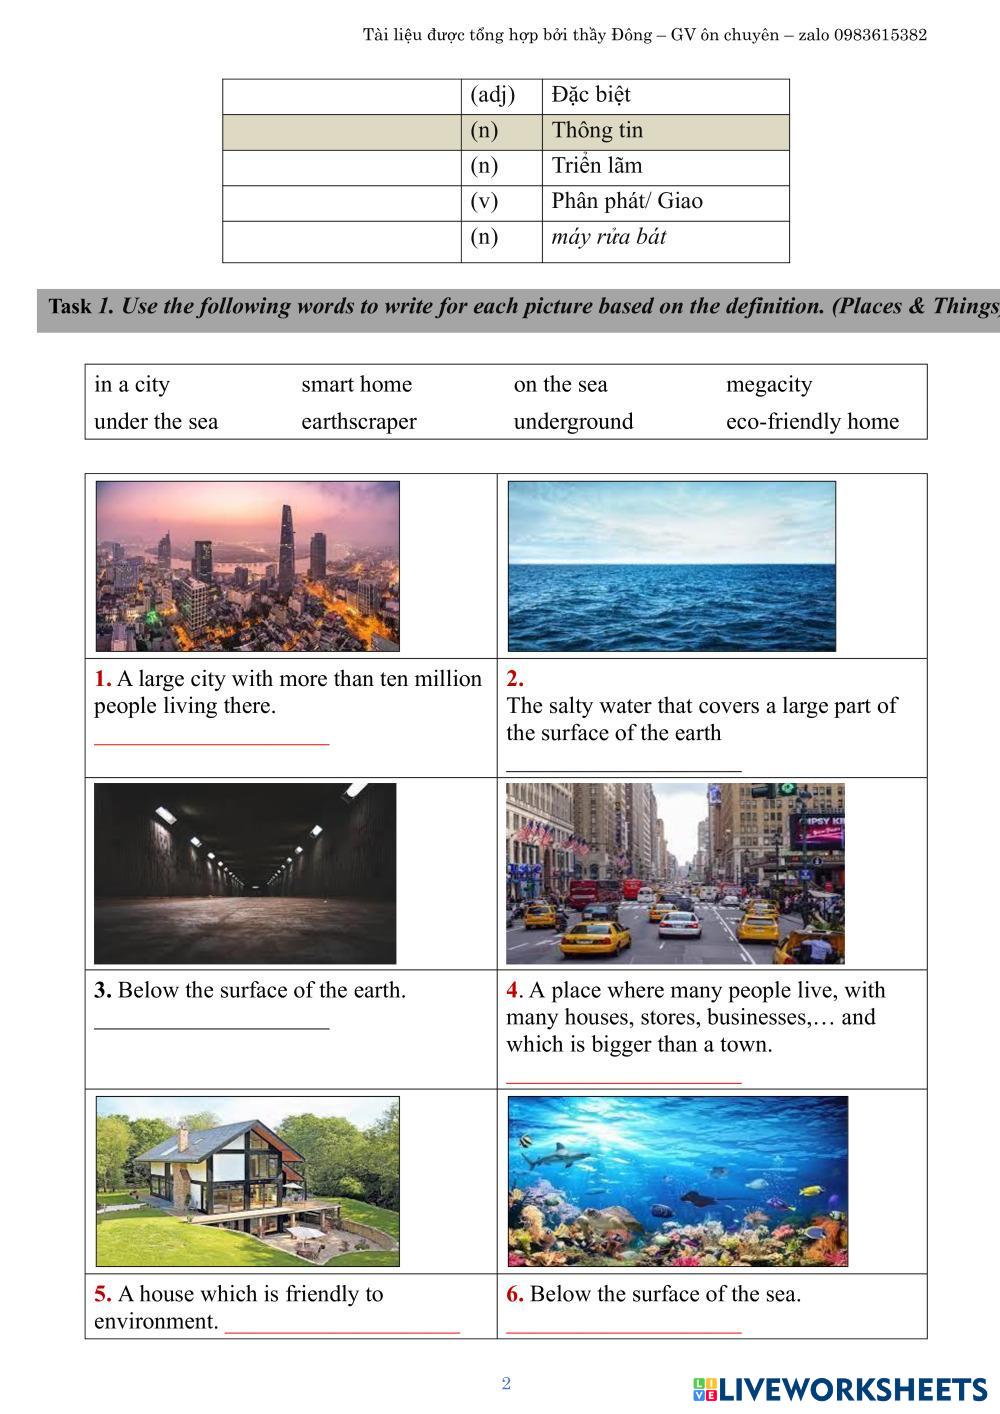
Task: Click the answer blank for question 4
Action: [623, 1074]
